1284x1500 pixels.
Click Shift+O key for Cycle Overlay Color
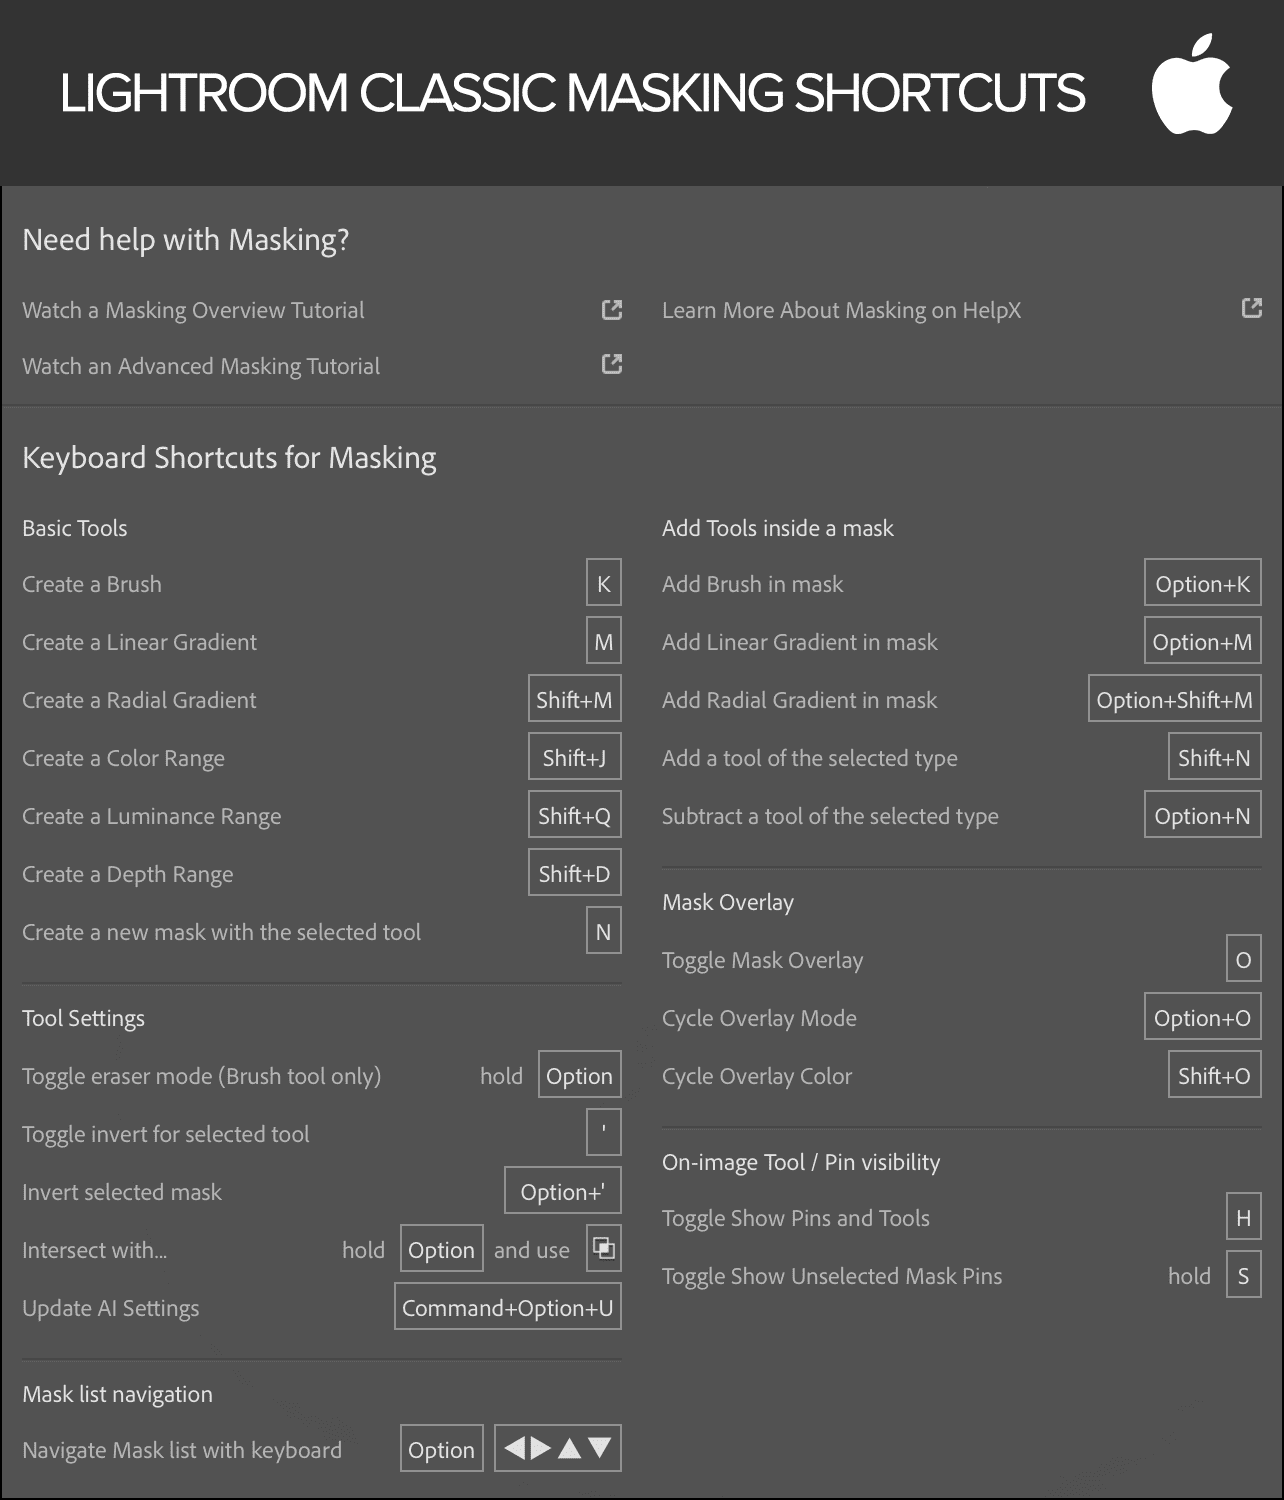(x=1215, y=1074)
